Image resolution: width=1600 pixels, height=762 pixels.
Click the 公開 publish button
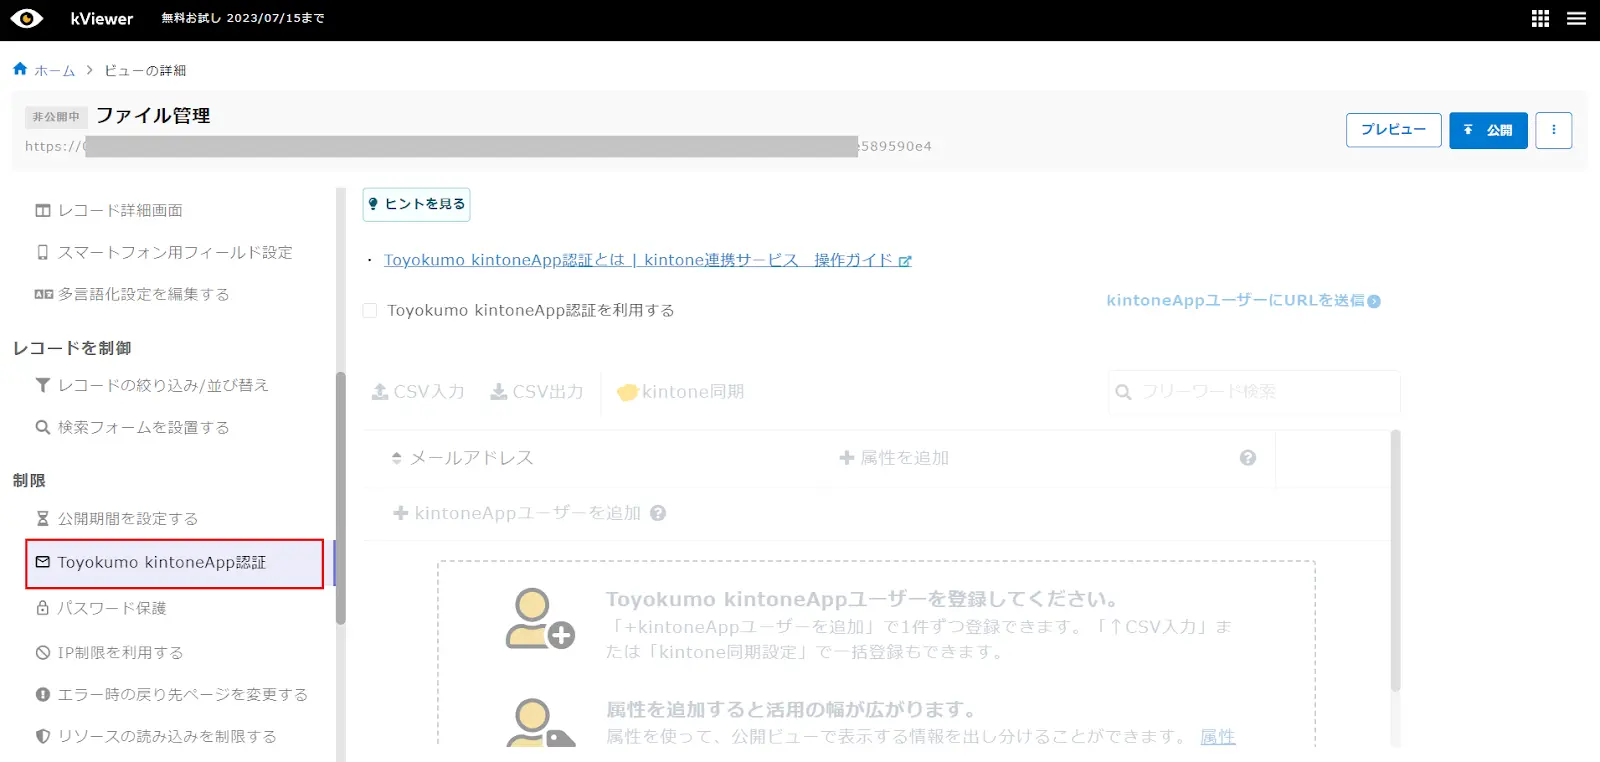1488,130
